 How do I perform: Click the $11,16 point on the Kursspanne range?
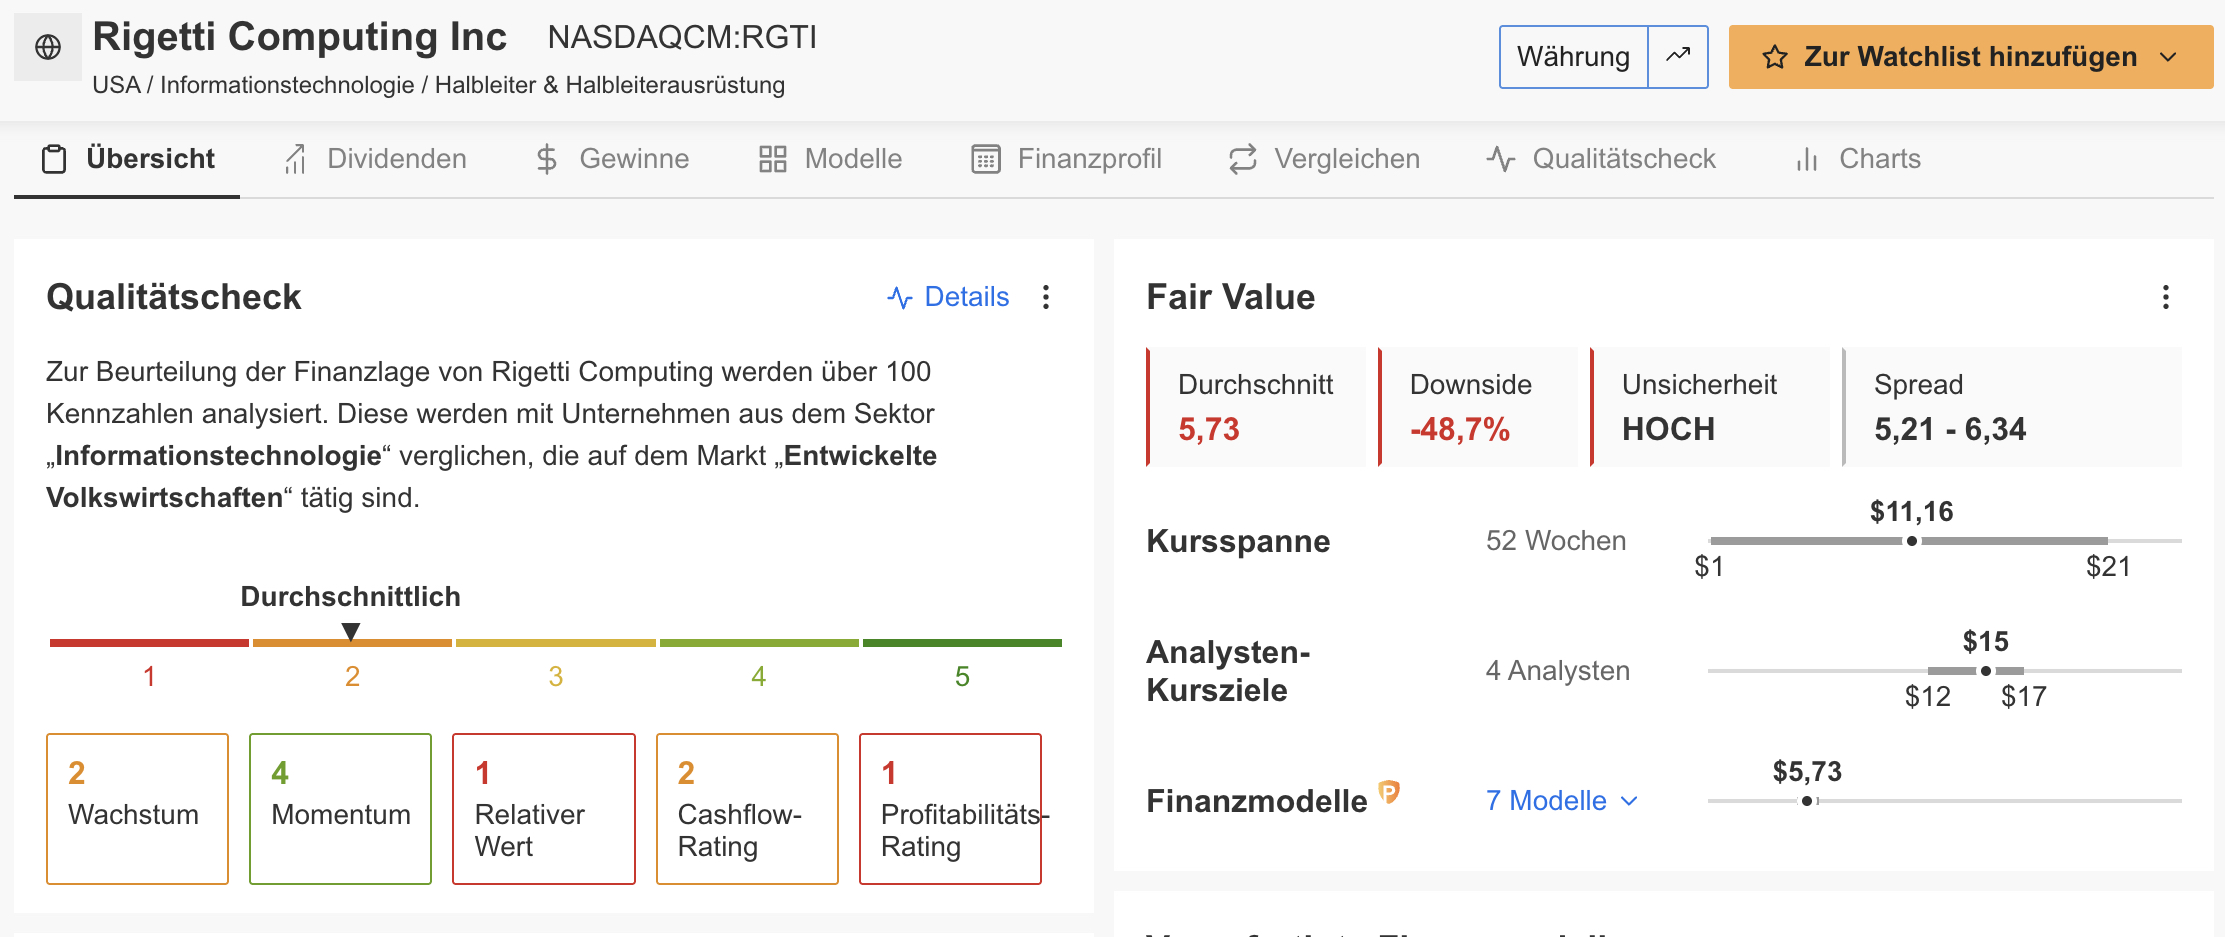pos(1912,541)
